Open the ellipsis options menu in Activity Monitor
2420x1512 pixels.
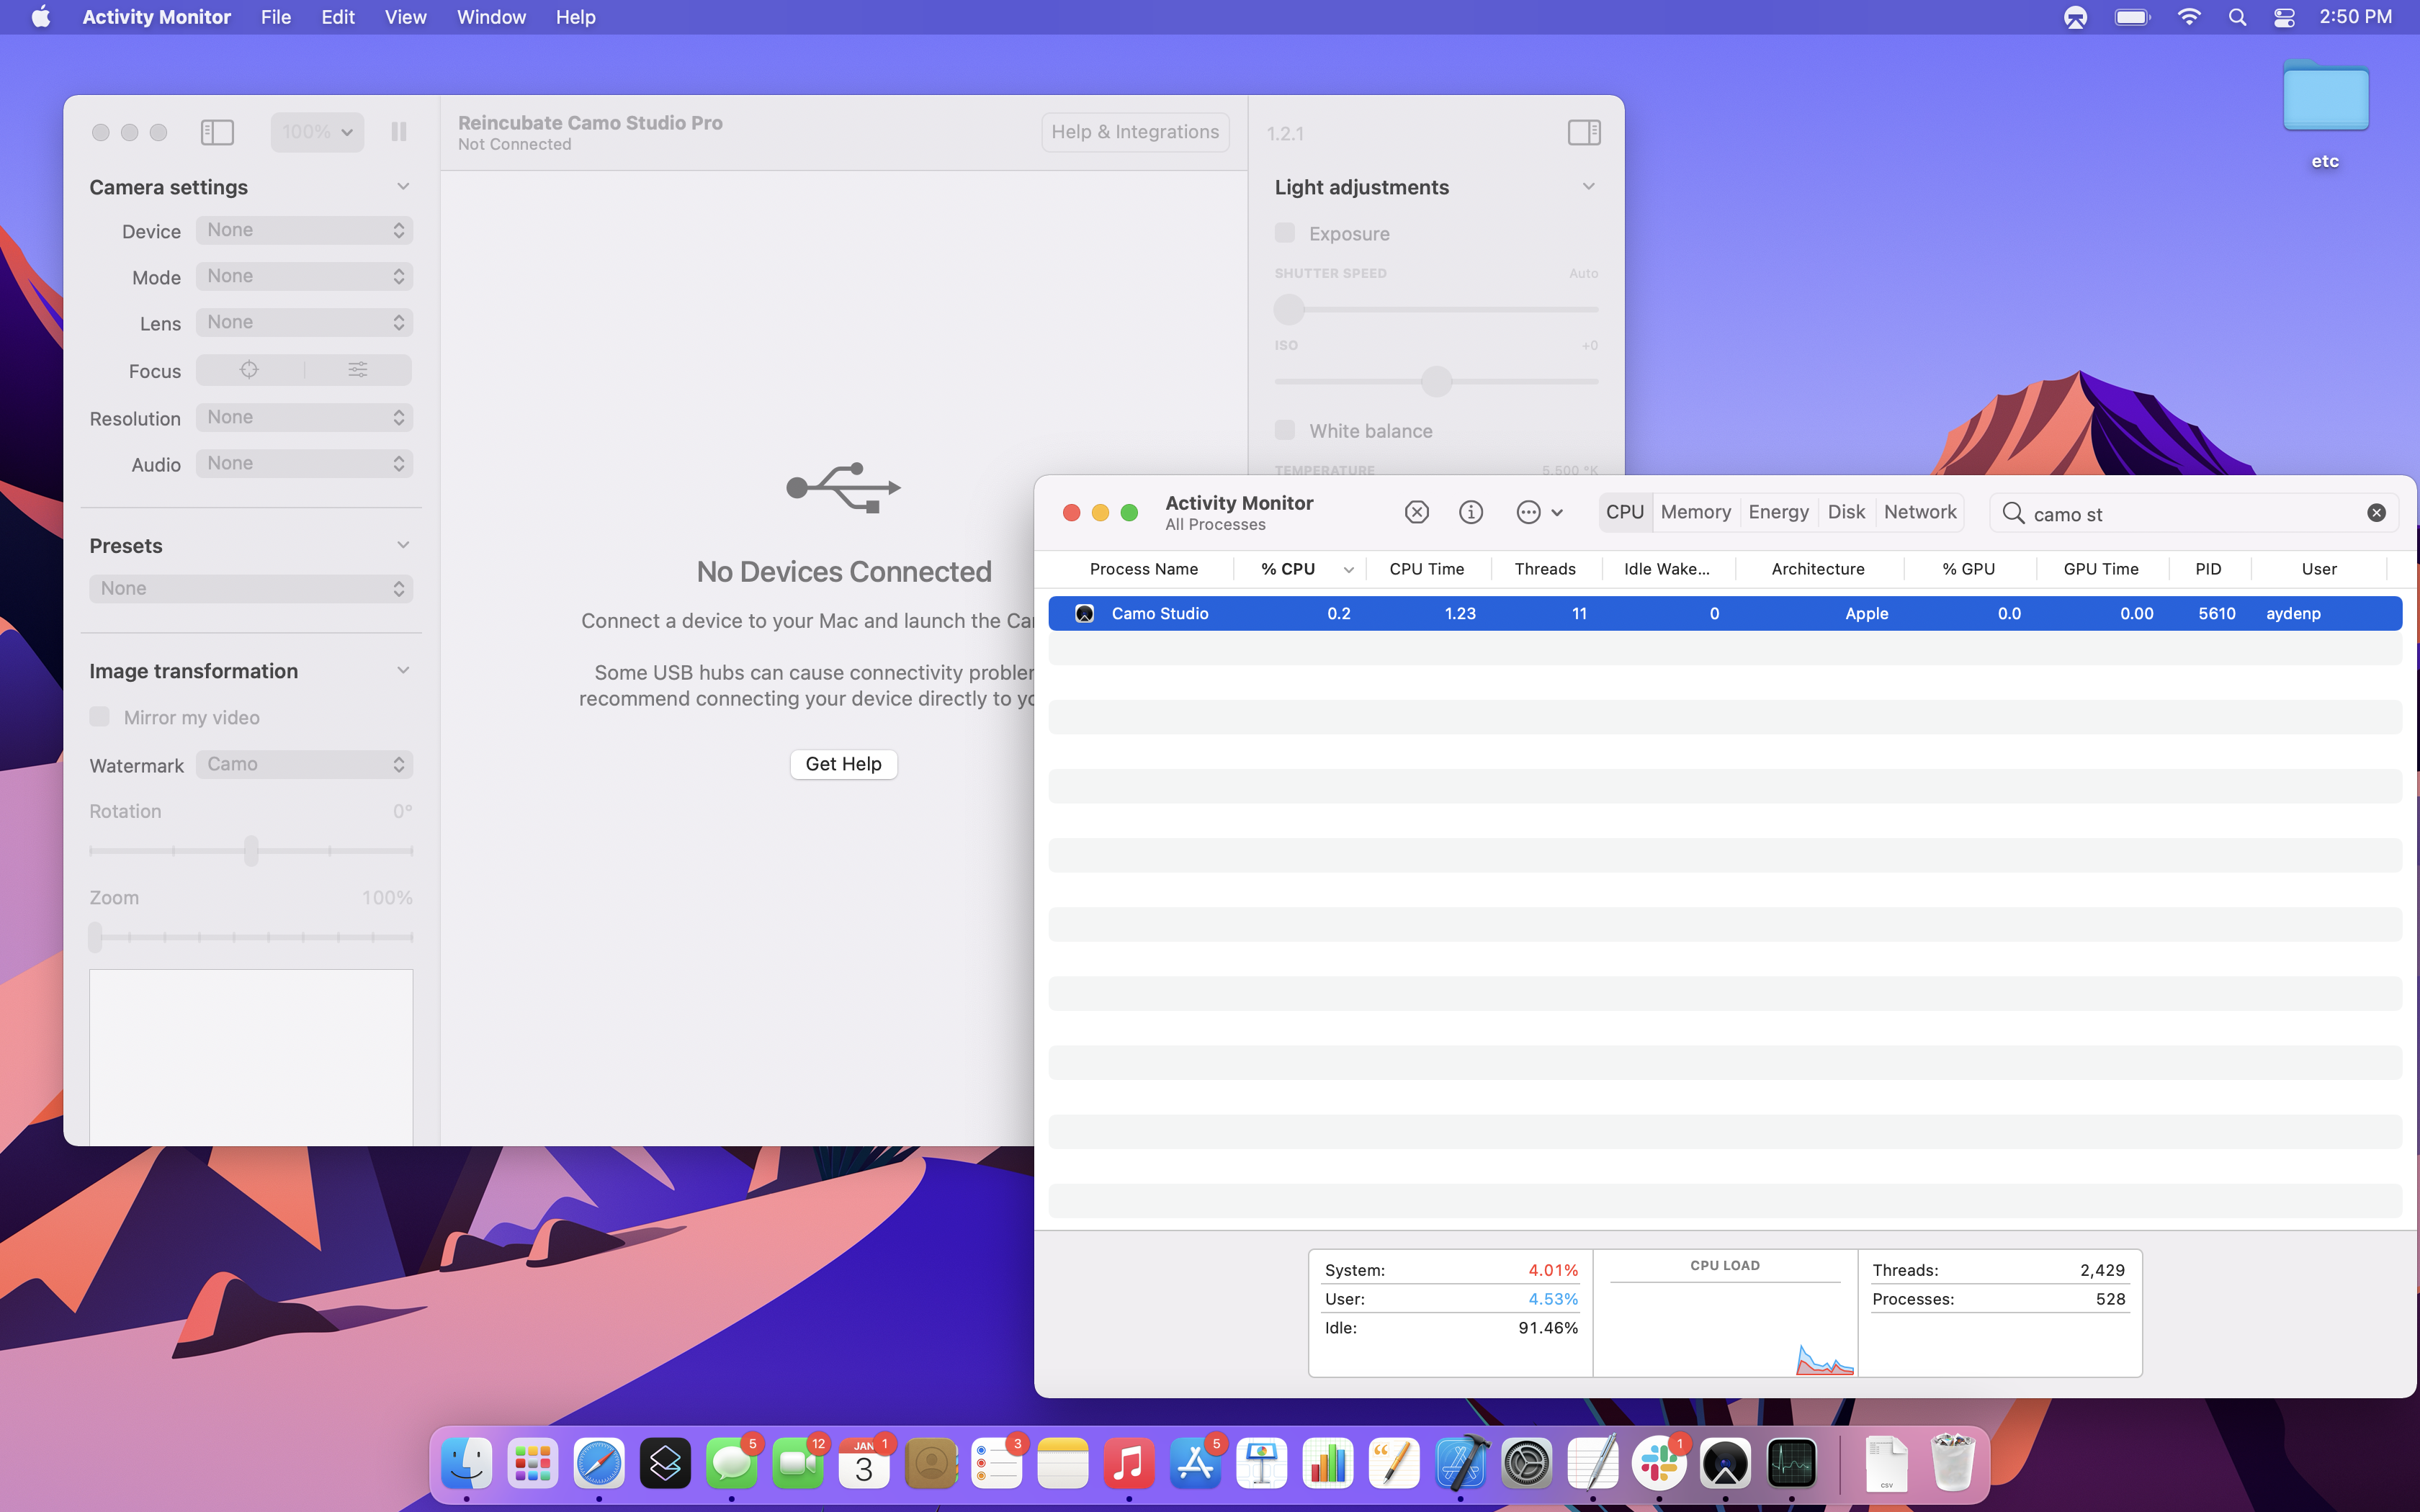pyautogui.click(x=1539, y=512)
